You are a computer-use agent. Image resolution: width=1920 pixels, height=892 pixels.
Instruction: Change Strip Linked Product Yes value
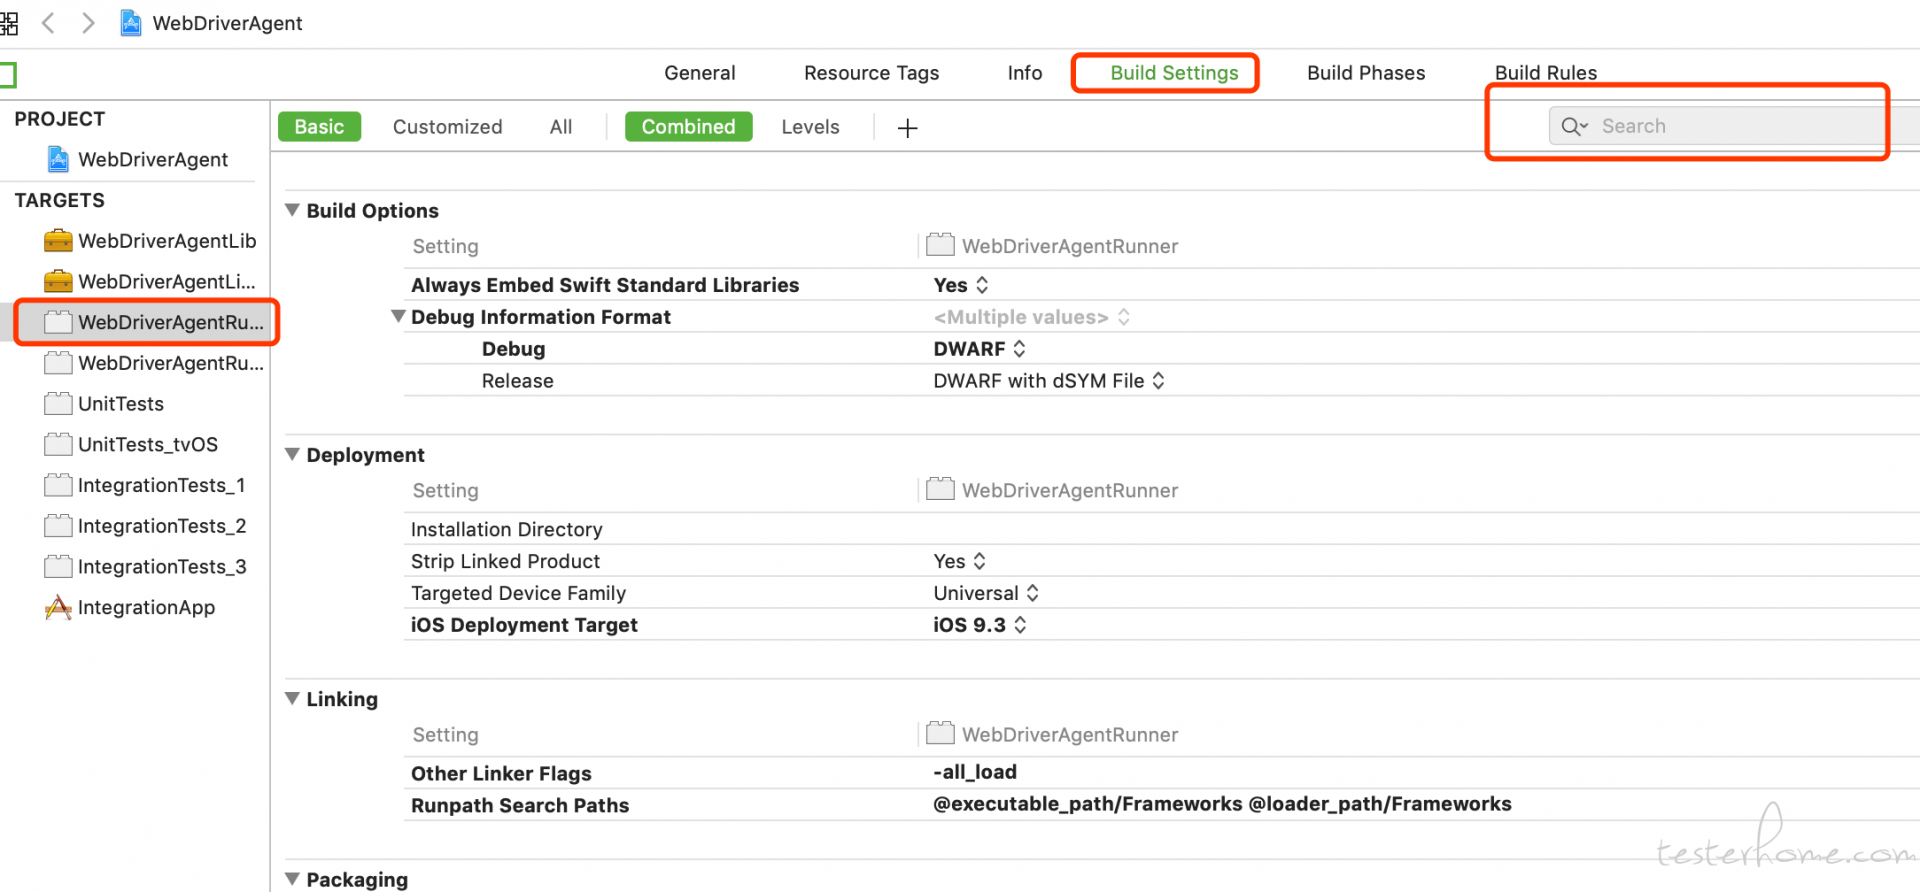(960, 561)
